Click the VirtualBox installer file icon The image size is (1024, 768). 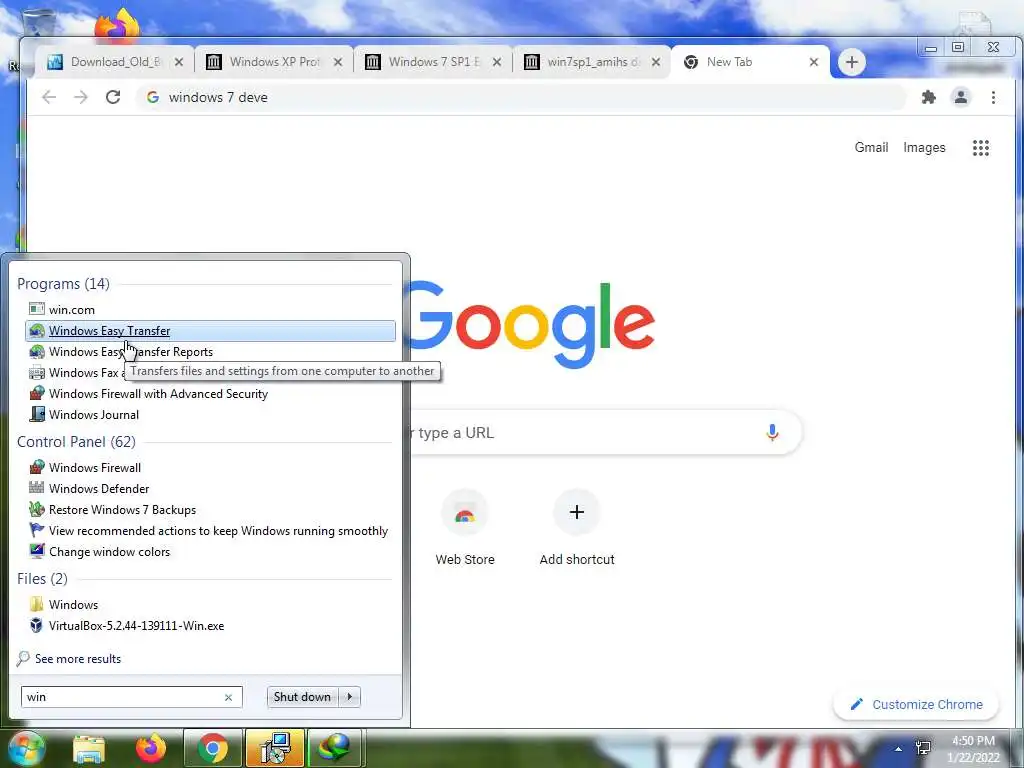37,625
